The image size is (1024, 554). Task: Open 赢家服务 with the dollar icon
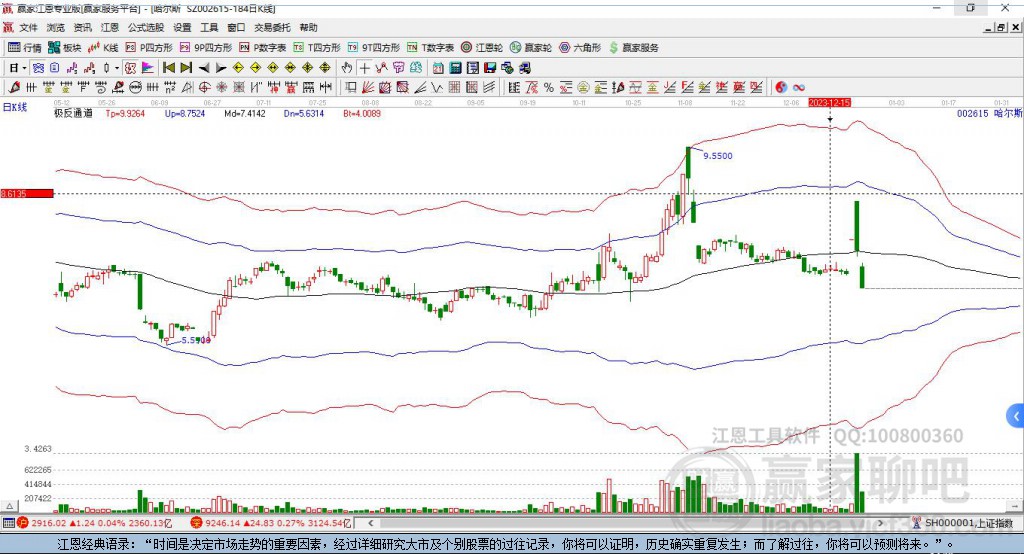tap(633, 48)
